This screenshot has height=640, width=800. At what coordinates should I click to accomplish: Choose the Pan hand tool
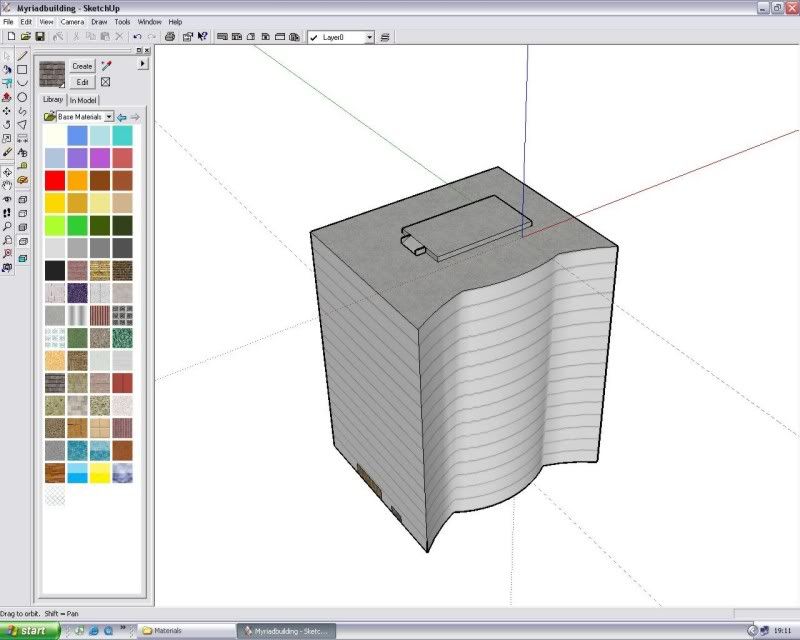pos(7,185)
